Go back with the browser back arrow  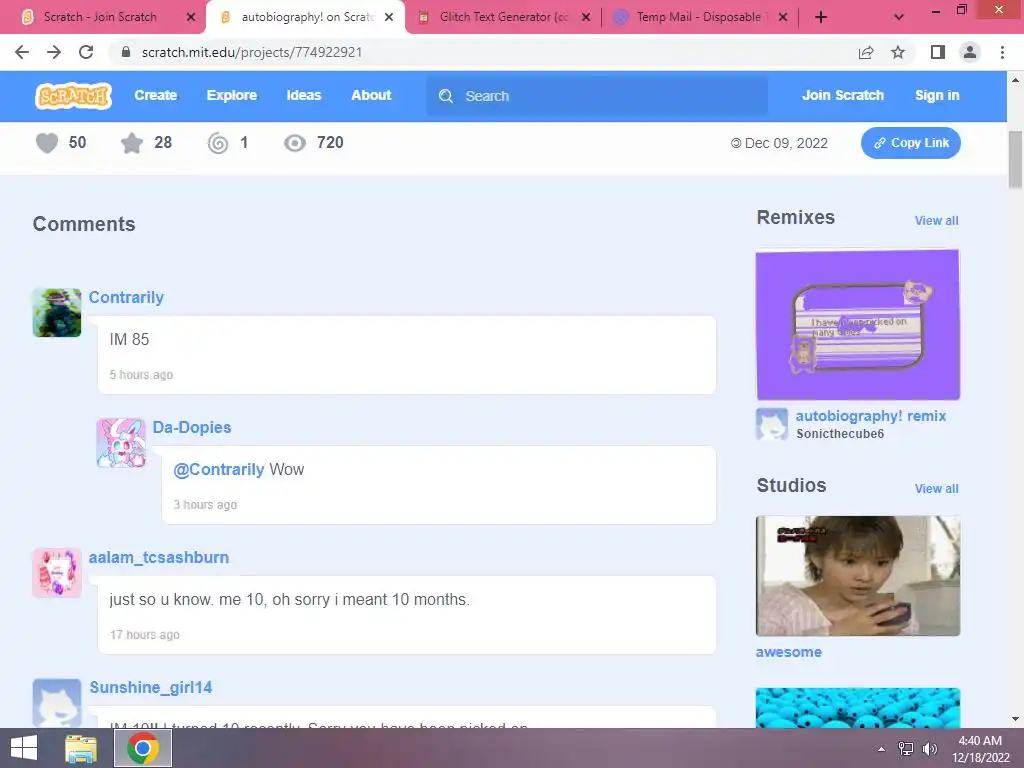22,52
